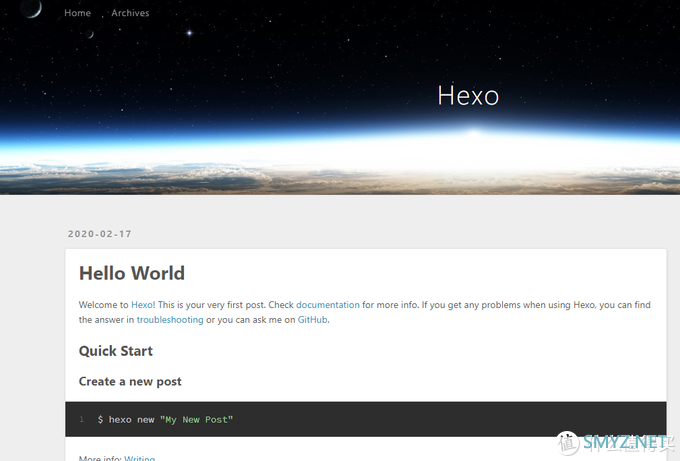Open the Writing link under More info

pos(140,458)
